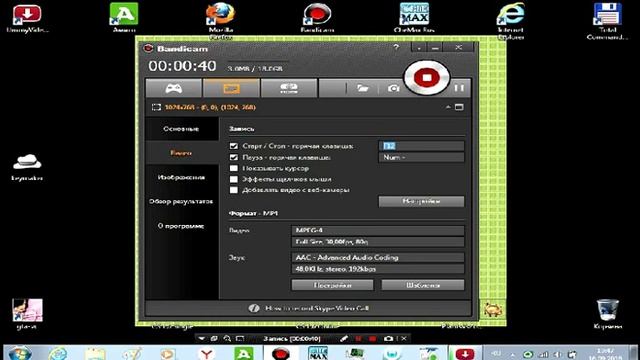Select the Mozilla Firefox desktop shortcut
Screen dimensions: 640x360
pos(220,20)
